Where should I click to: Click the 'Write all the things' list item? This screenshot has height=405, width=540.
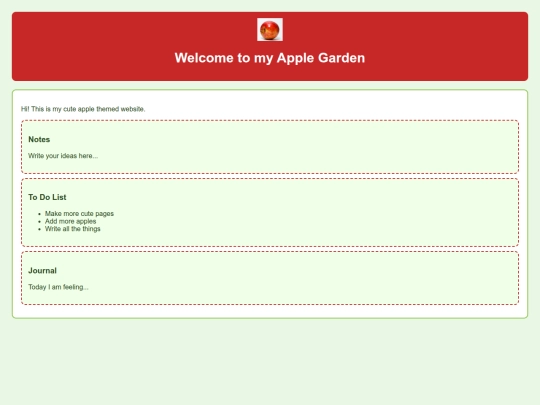[73, 229]
